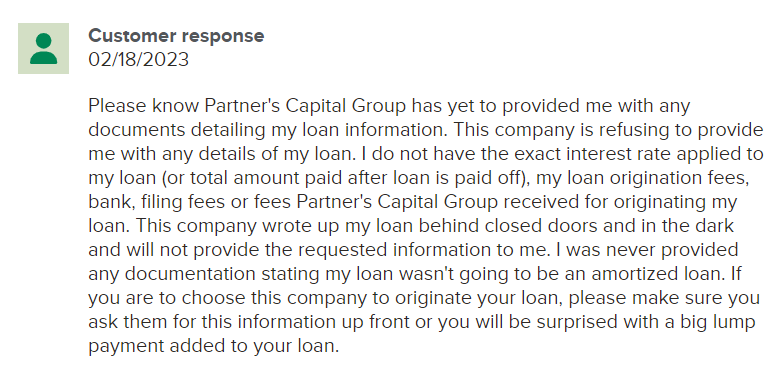The width and height of the screenshot is (777, 374).
Task: Click the phrase 'I was never provided'
Action: pos(647,250)
